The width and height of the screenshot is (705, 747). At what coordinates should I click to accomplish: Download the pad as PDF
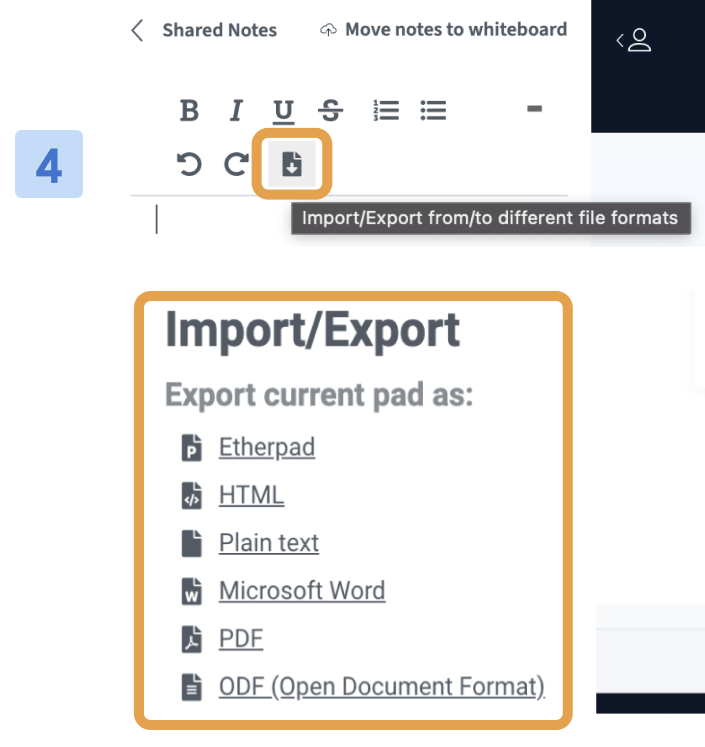(x=241, y=639)
